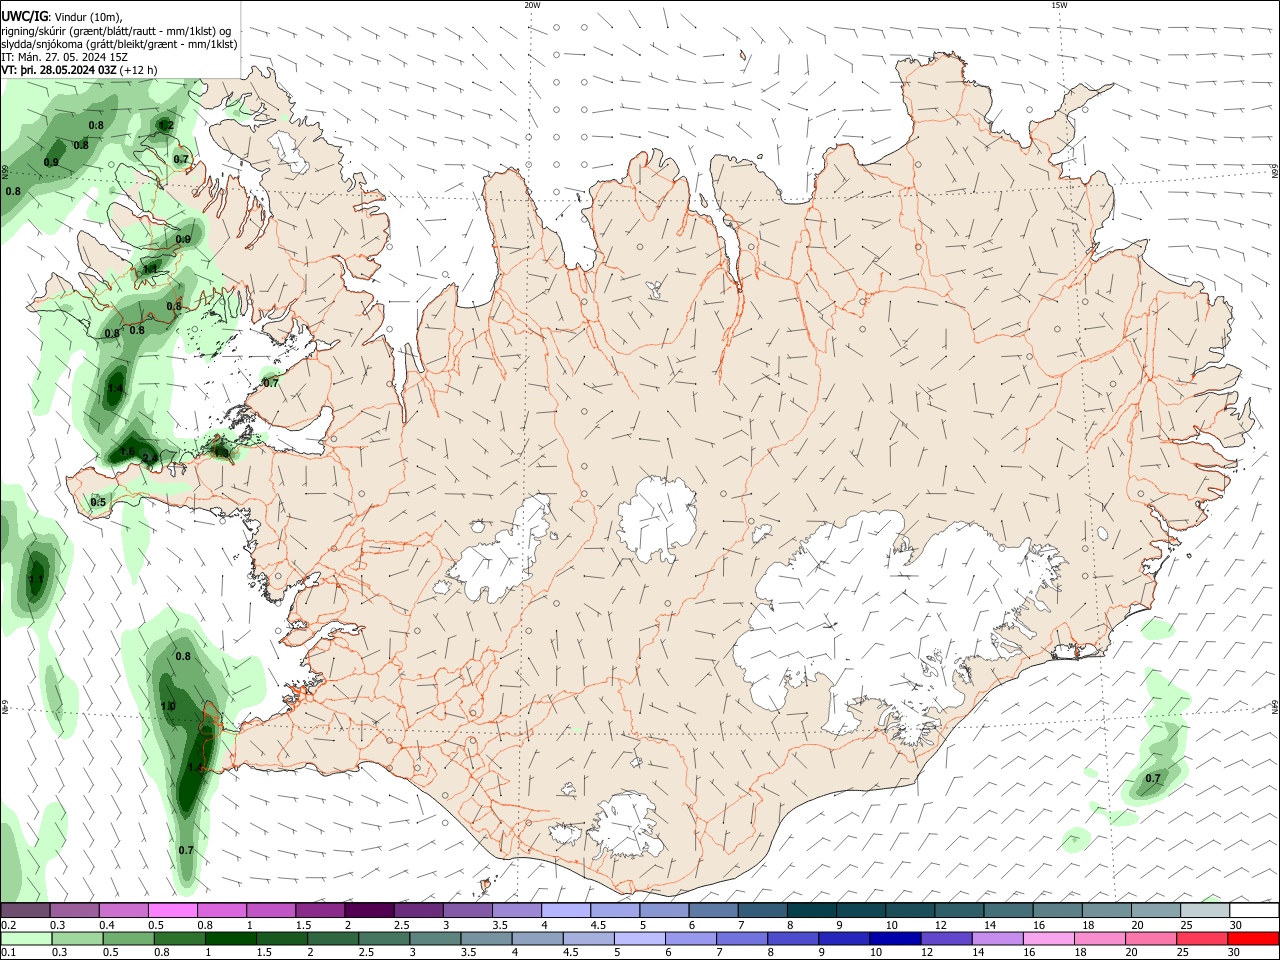Image resolution: width=1280 pixels, height=960 pixels.
Task: Click the "(+12 h)" forecast offset text
Action: 138,71
